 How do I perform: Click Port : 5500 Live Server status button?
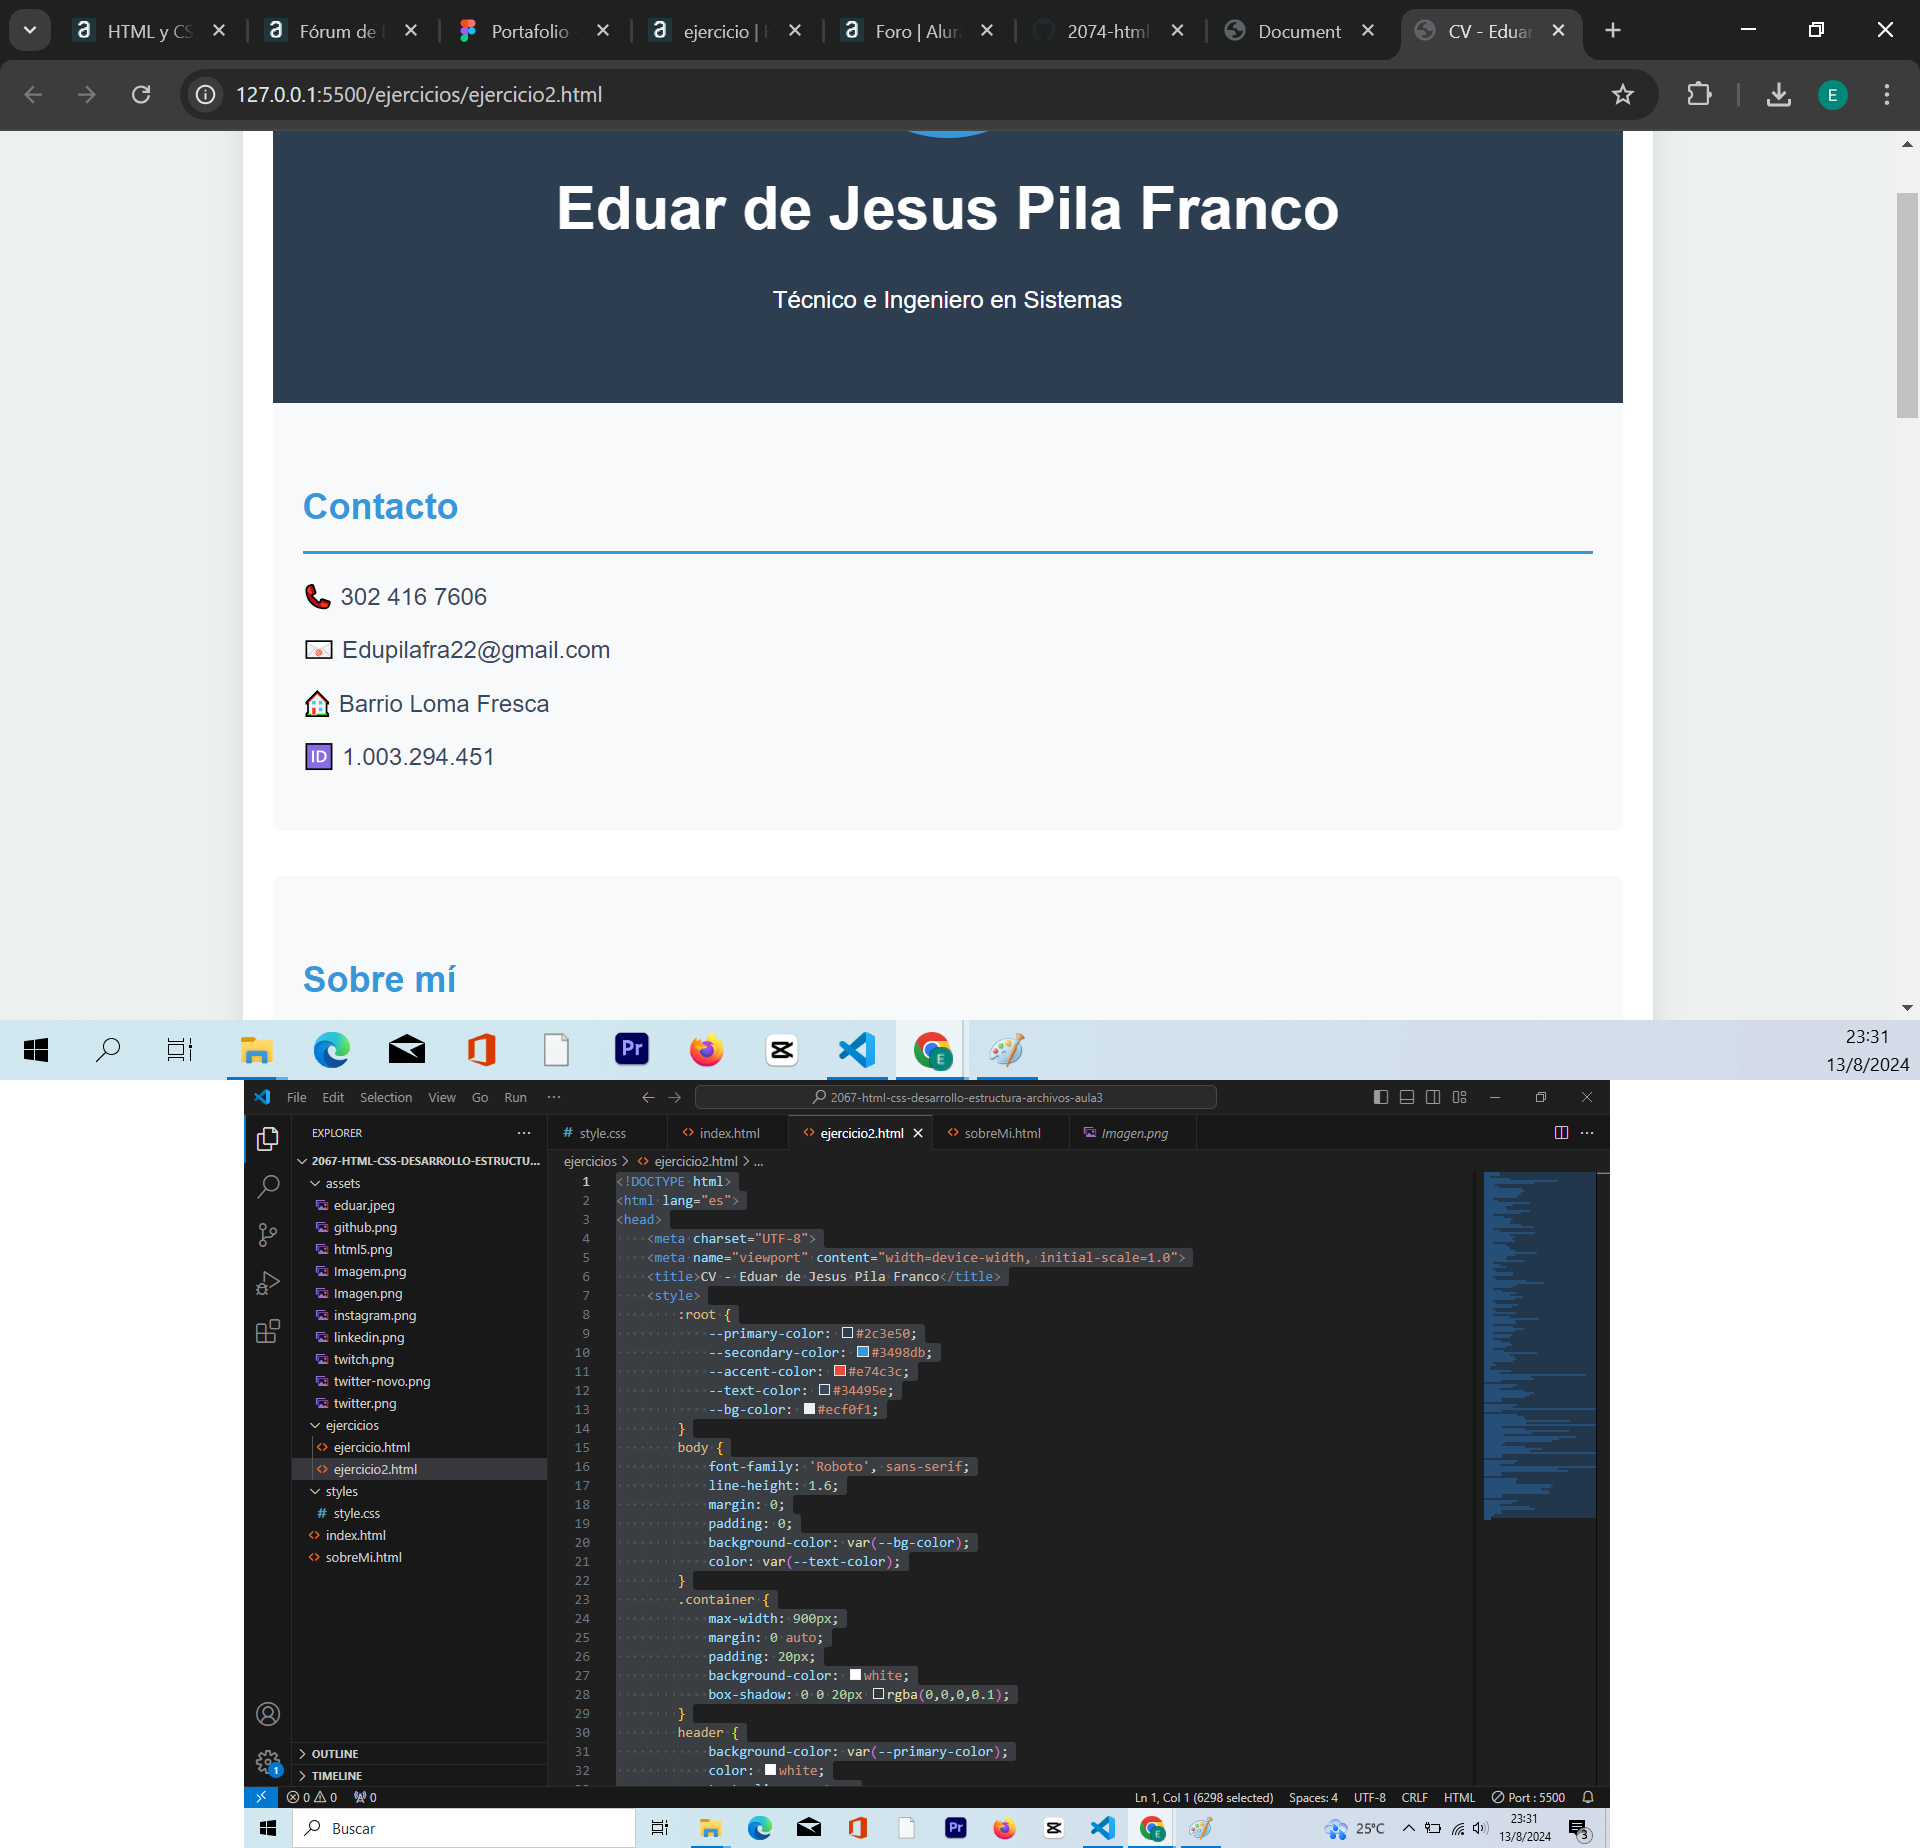1528,1797
